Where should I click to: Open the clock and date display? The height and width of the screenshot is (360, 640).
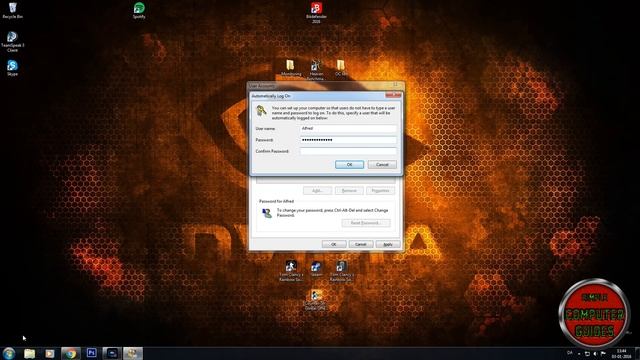click(x=621, y=353)
